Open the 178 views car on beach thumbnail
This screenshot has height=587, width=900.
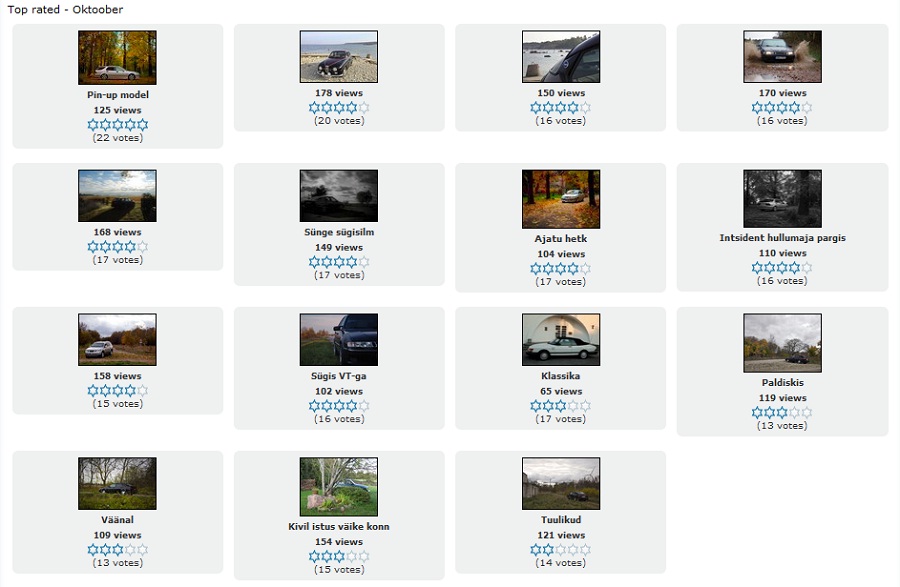[x=339, y=56]
